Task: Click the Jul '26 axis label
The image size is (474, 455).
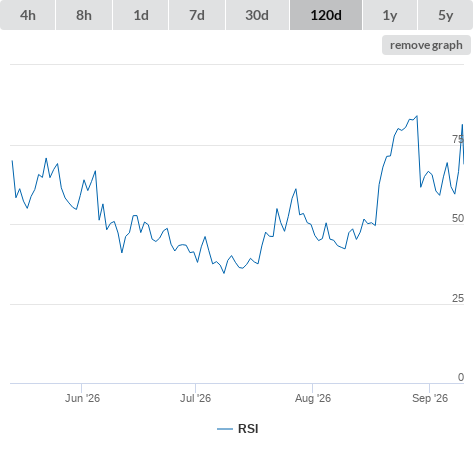Action: point(195,398)
